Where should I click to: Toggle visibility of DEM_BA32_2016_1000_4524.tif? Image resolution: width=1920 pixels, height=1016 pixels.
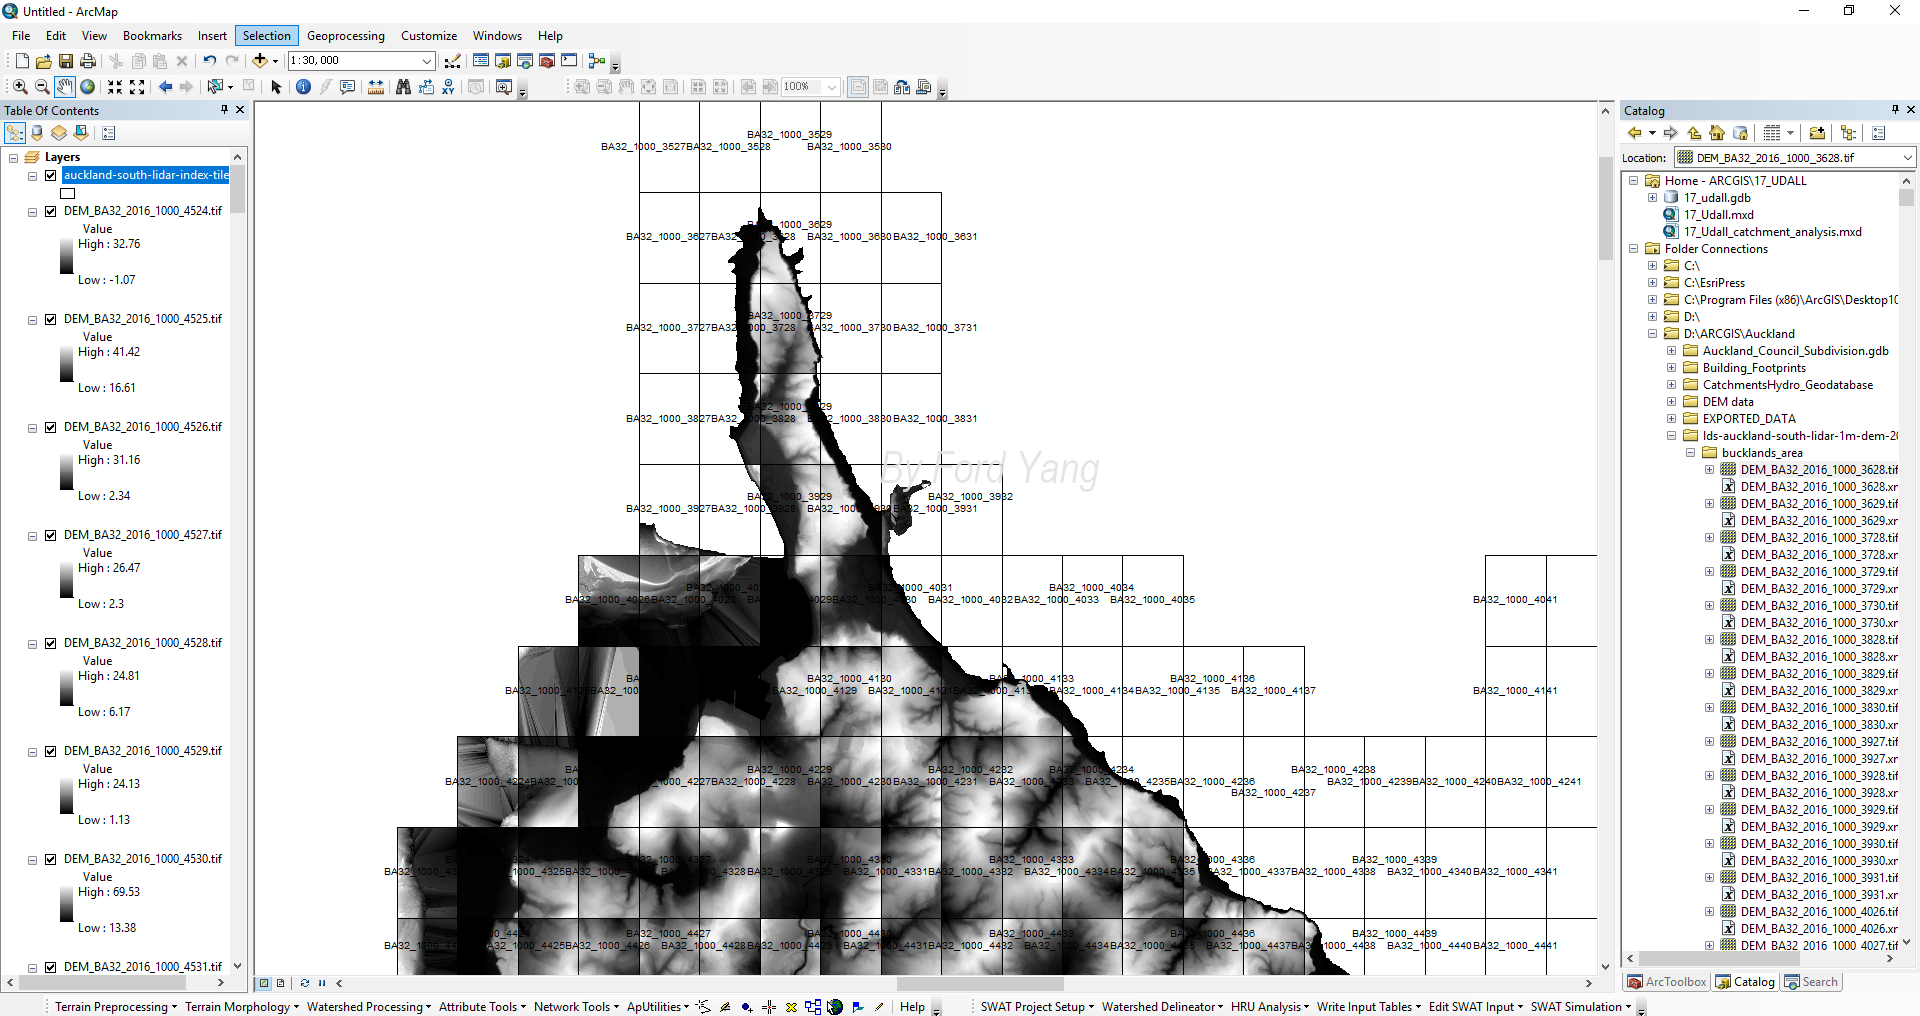pos(51,211)
